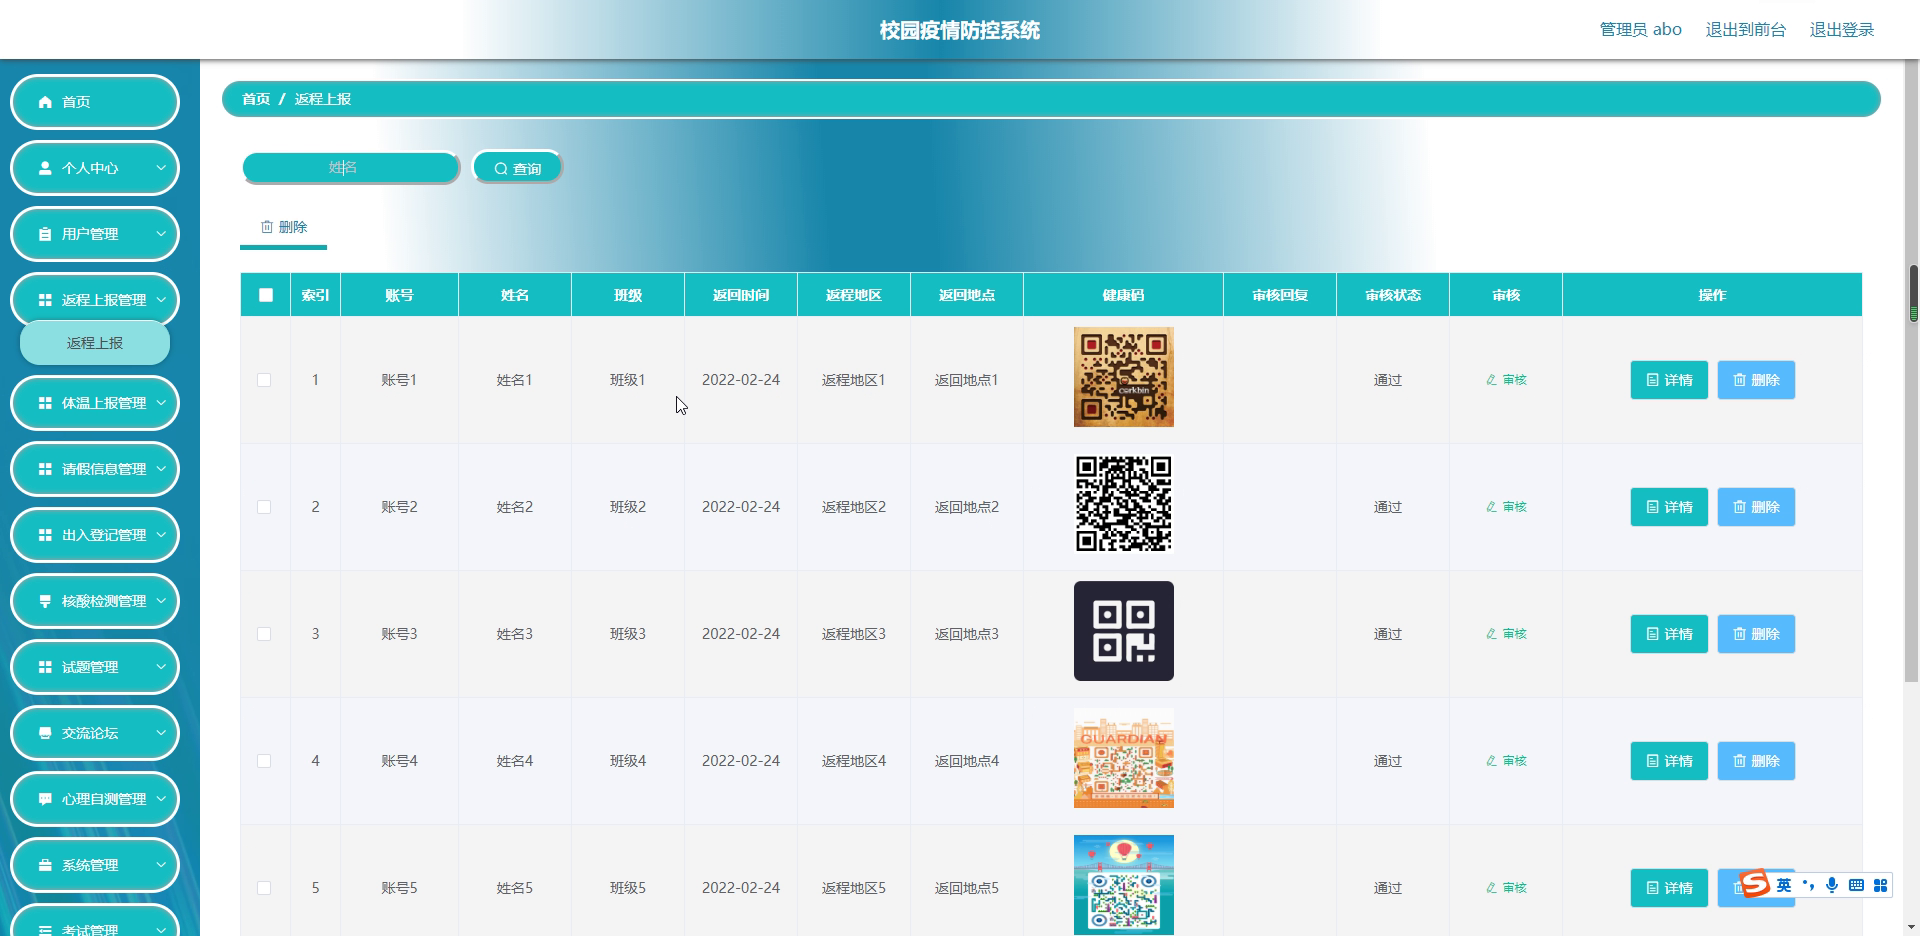Check the checkbox for row 账号5
The height and width of the screenshot is (936, 1920).
click(x=264, y=888)
